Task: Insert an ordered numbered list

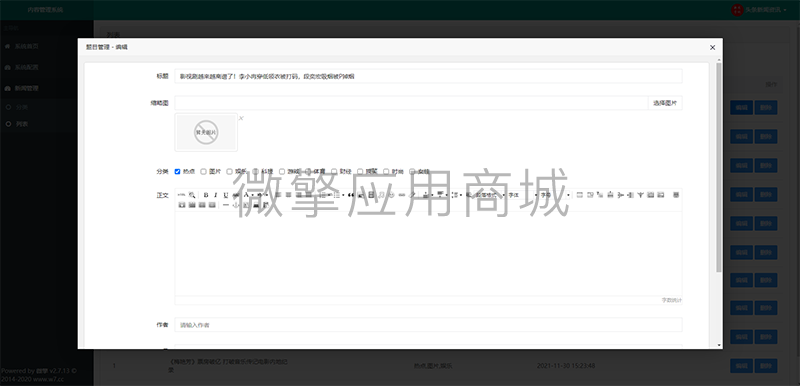Action: (x=322, y=195)
